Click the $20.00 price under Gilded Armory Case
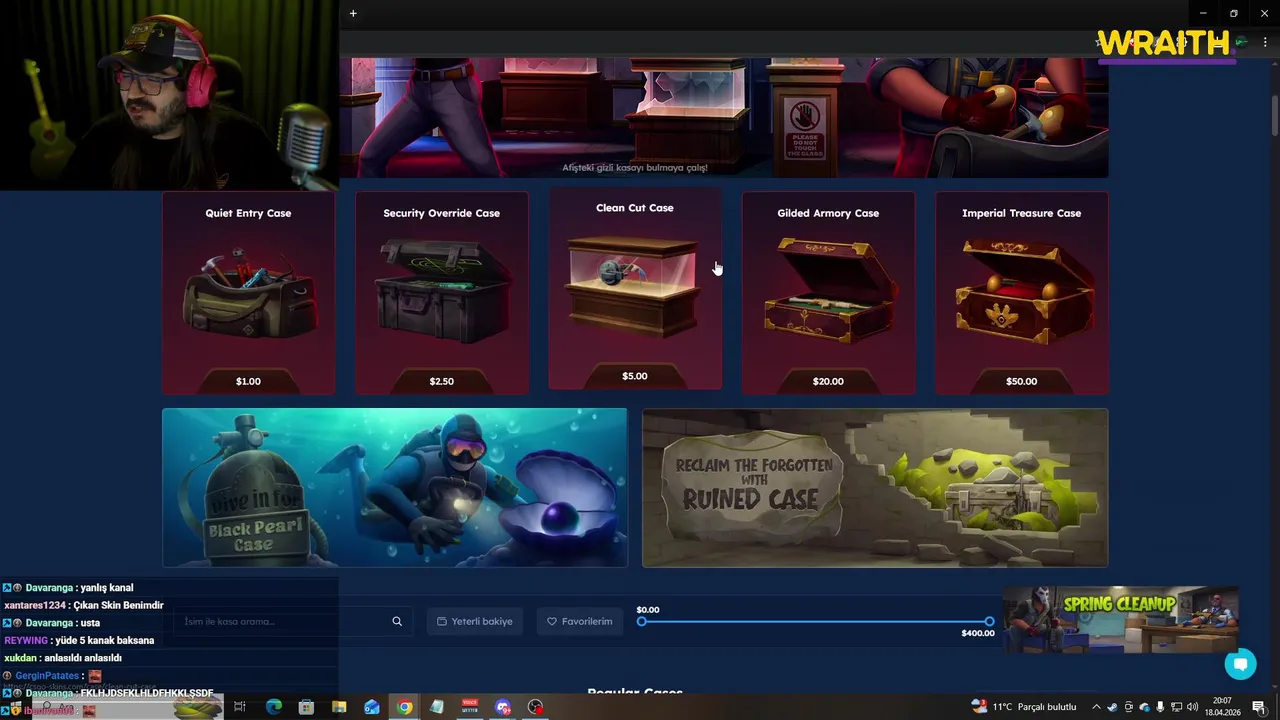The image size is (1280, 720). pyautogui.click(x=828, y=381)
